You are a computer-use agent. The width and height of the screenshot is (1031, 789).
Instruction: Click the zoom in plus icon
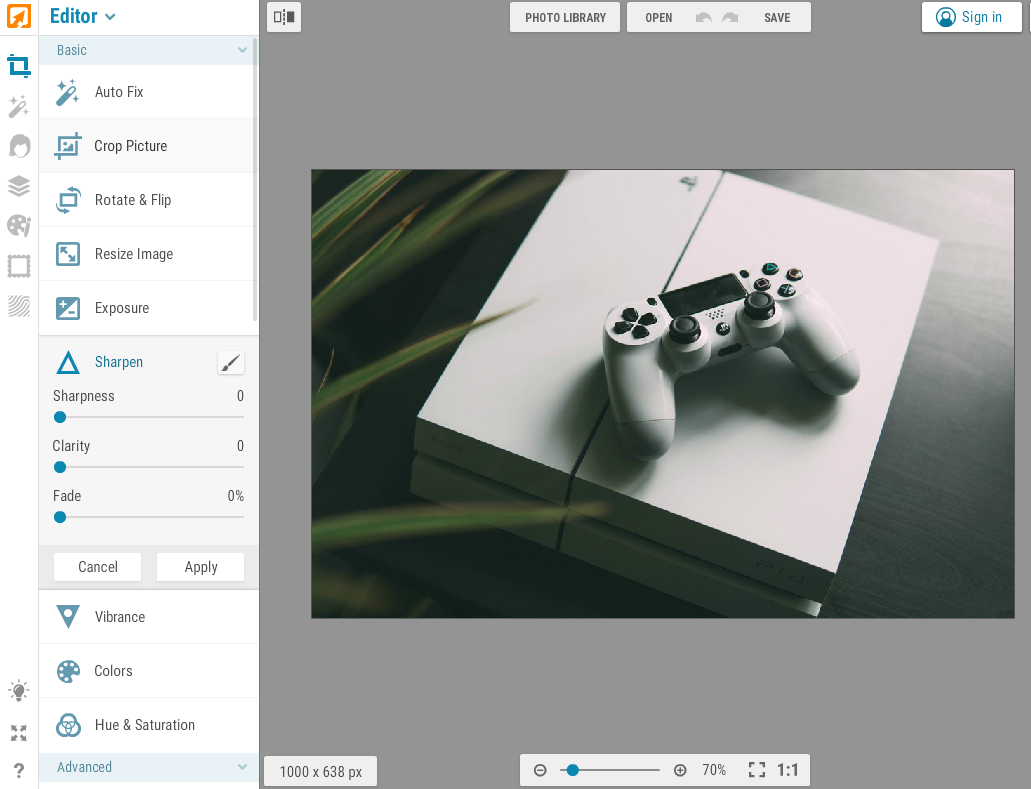pyautogui.click(x=680, y=770)
